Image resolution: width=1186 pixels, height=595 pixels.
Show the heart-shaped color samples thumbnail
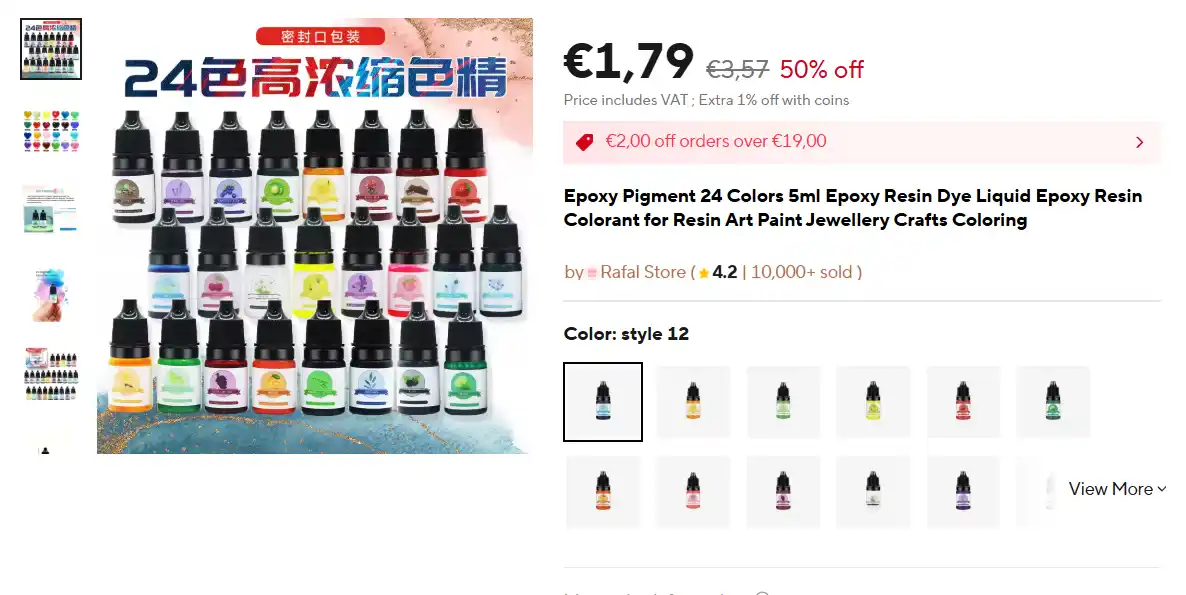(x=51, y=131)
